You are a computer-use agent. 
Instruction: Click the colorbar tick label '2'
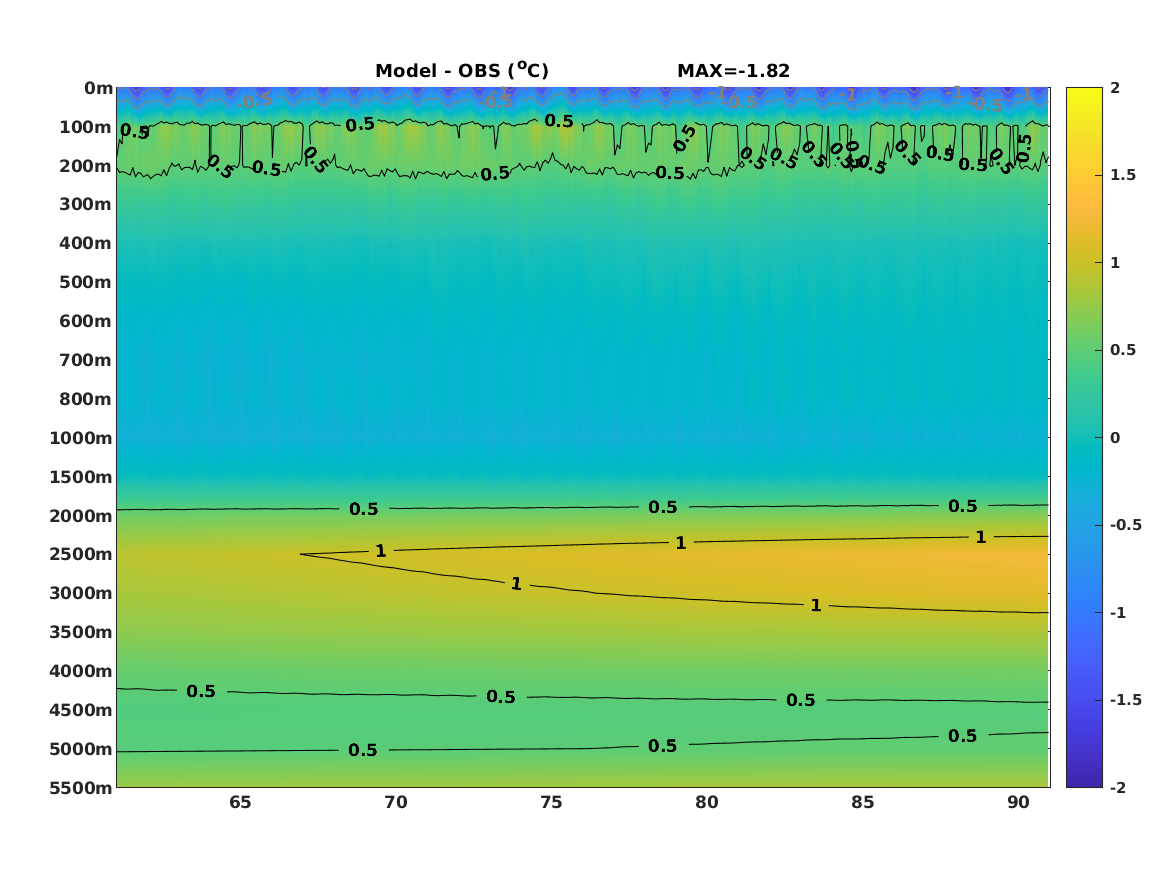1115,88
